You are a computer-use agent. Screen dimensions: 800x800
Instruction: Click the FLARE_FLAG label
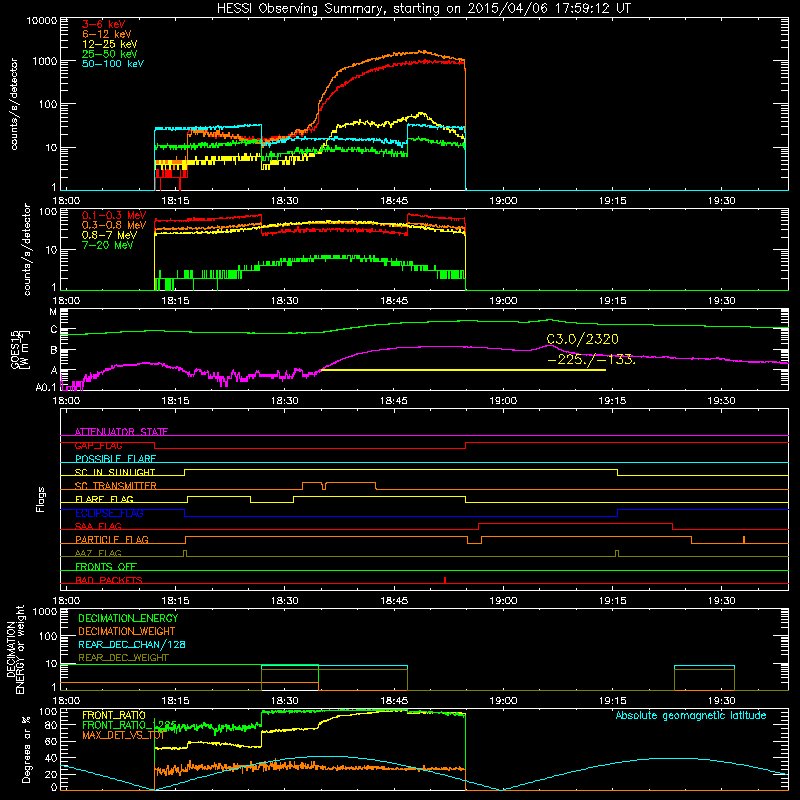click(104, 499)
